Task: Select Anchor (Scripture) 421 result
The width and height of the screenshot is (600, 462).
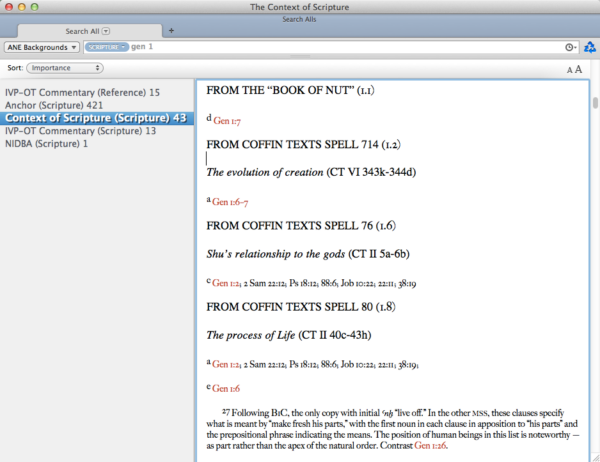Action: click(55, 105)
